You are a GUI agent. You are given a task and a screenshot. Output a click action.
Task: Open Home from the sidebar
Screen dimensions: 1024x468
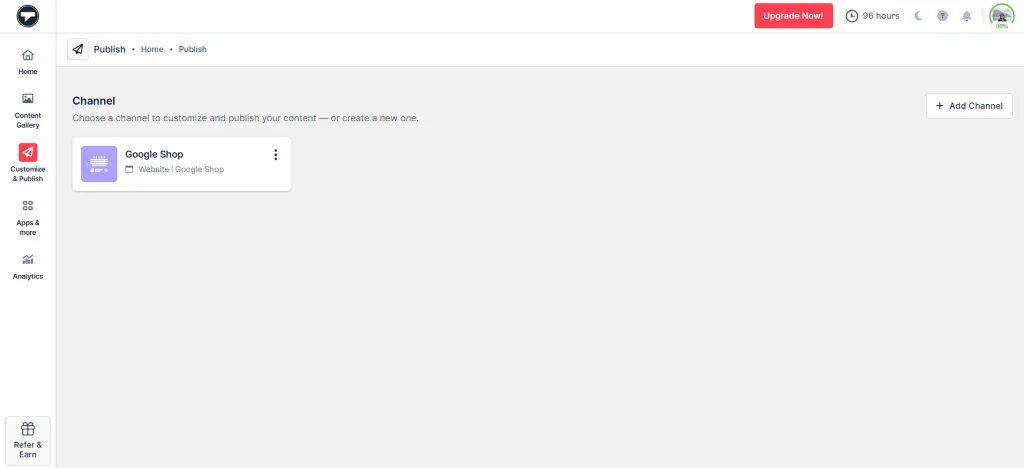click(x=28, y=61)
